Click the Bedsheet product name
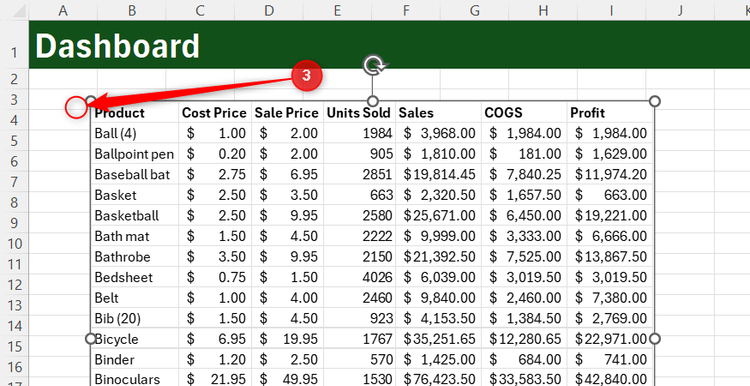 coord(123,277)
